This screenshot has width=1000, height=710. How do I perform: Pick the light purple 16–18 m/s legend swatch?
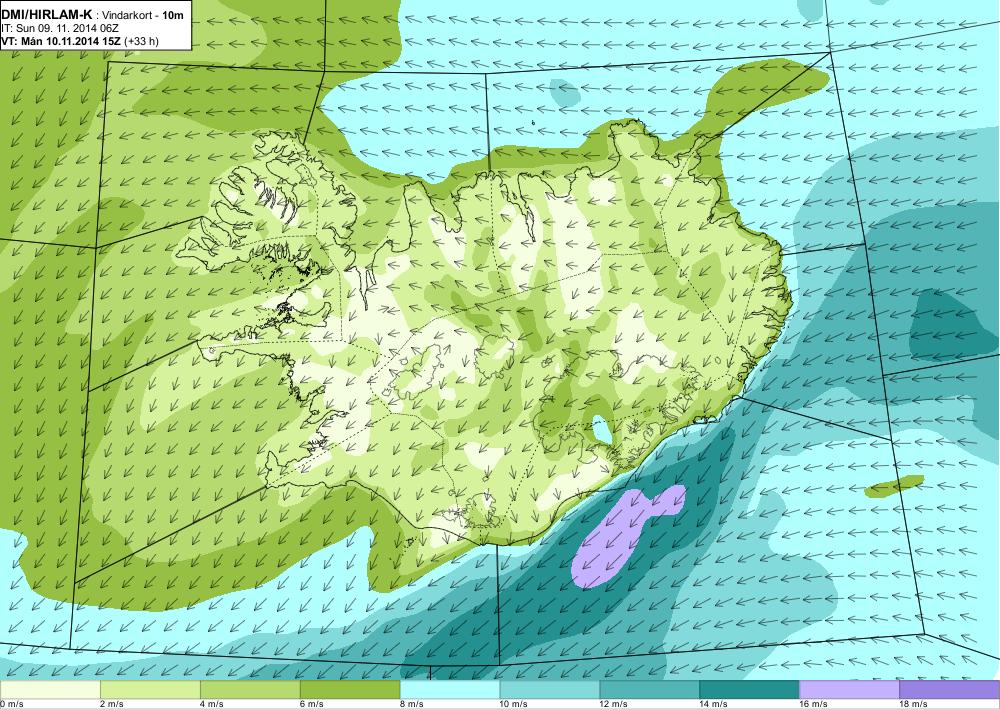pyautogui.click(x=849, y=690)
